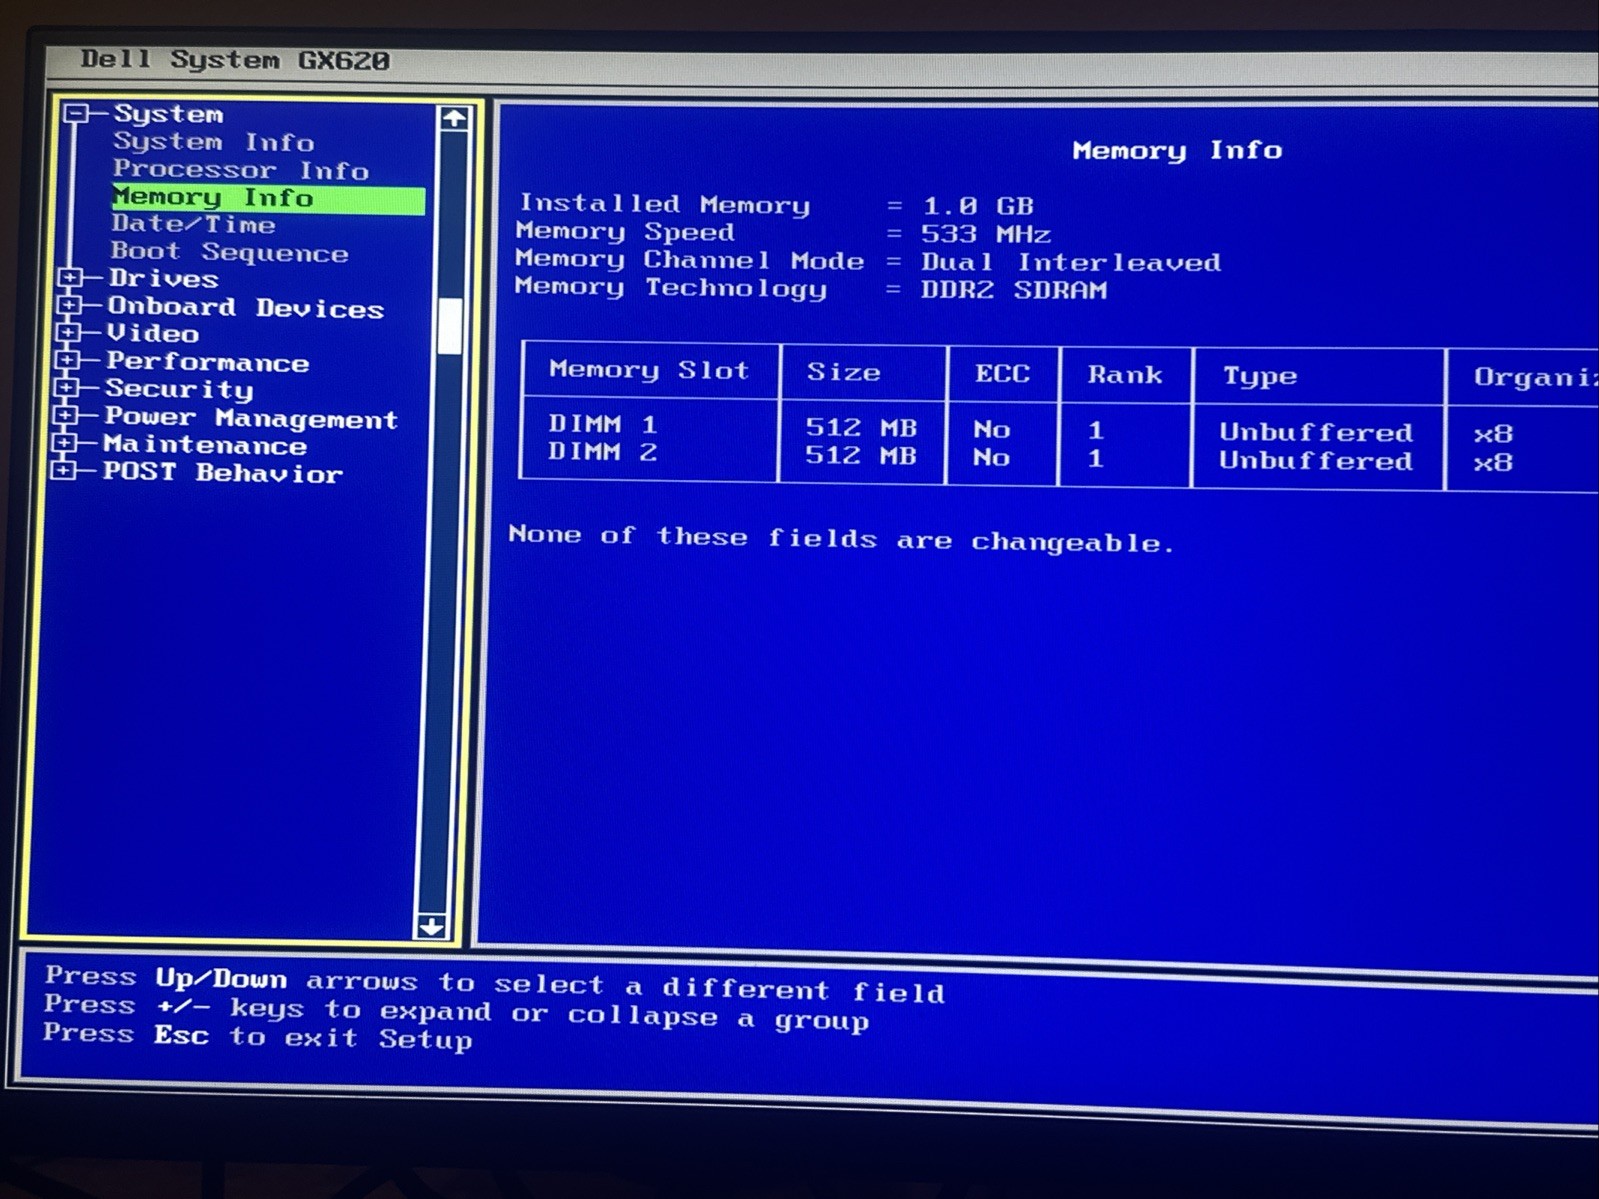Select the POST Behavior label
1599x1199 pixels.
click(x=222, y=472)
